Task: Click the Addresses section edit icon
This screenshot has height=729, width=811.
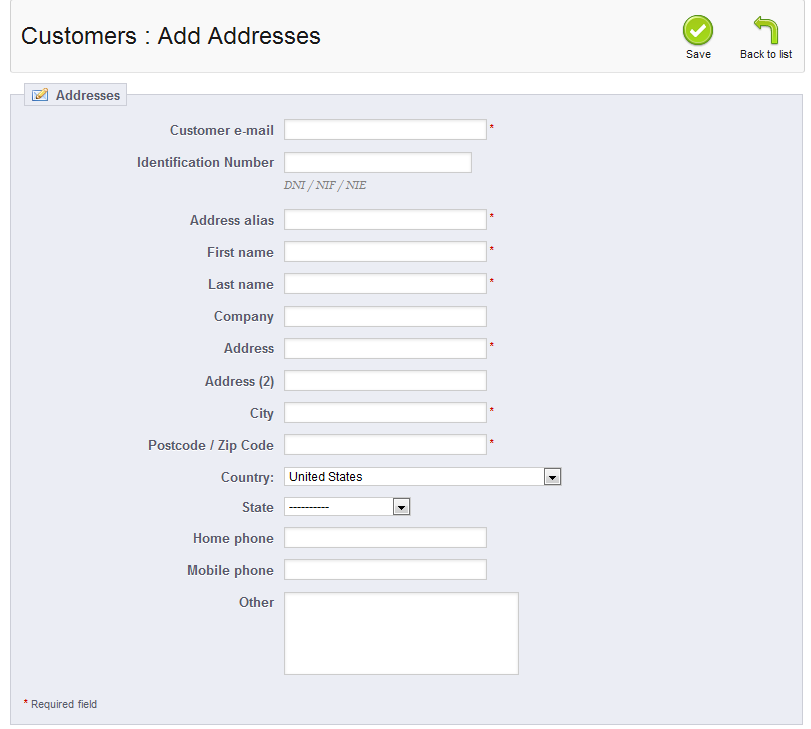Action: click(x=40, y=96)
